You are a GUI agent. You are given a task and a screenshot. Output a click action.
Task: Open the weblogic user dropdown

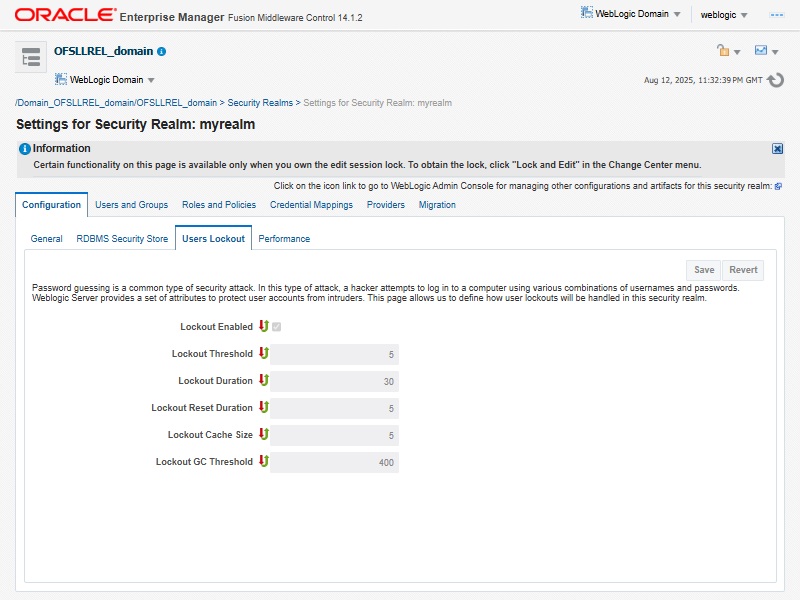(724, 15)
